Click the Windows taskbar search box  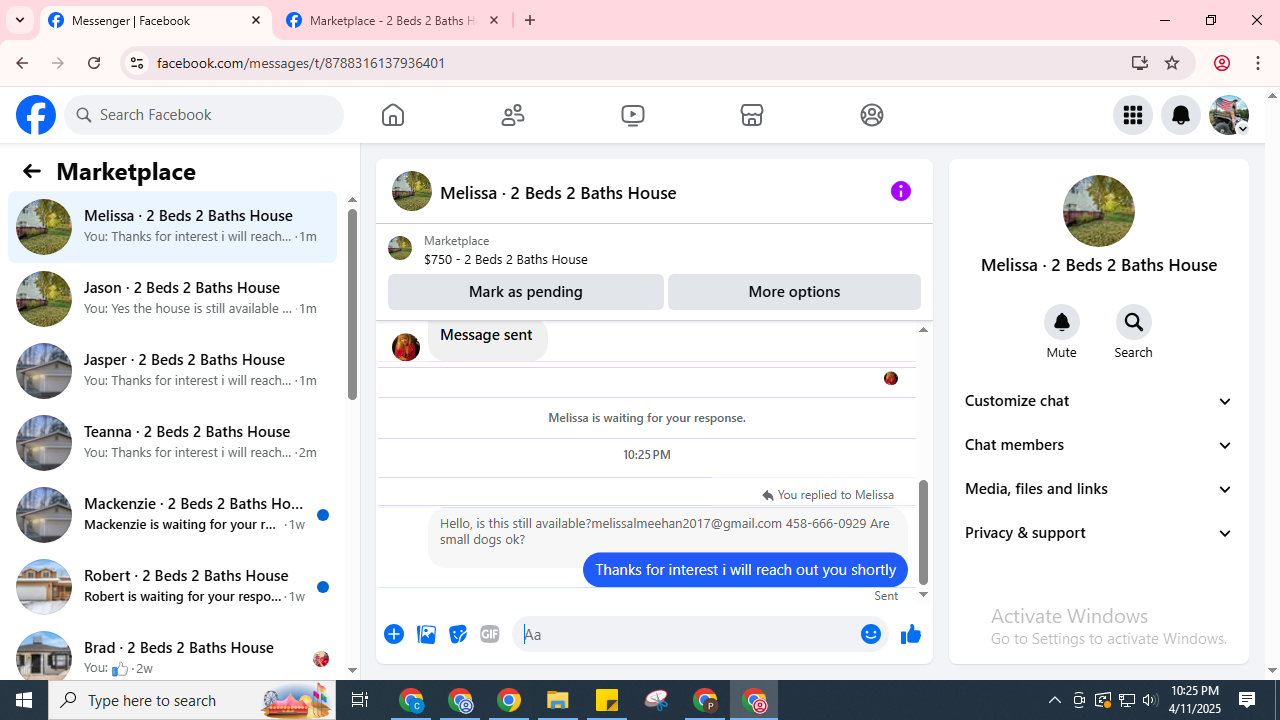192,700
